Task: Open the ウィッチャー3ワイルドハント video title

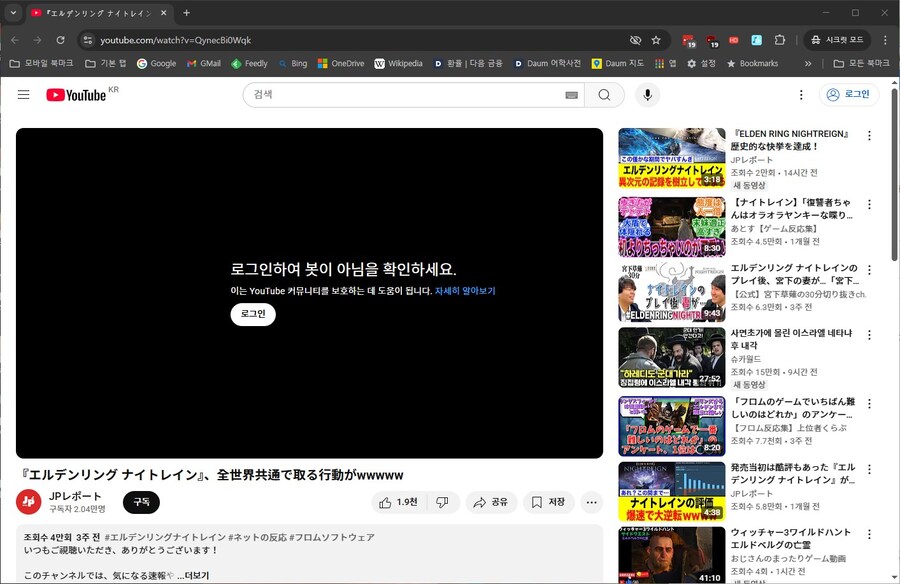Action: pyautogui.click(x=790, y=539)
